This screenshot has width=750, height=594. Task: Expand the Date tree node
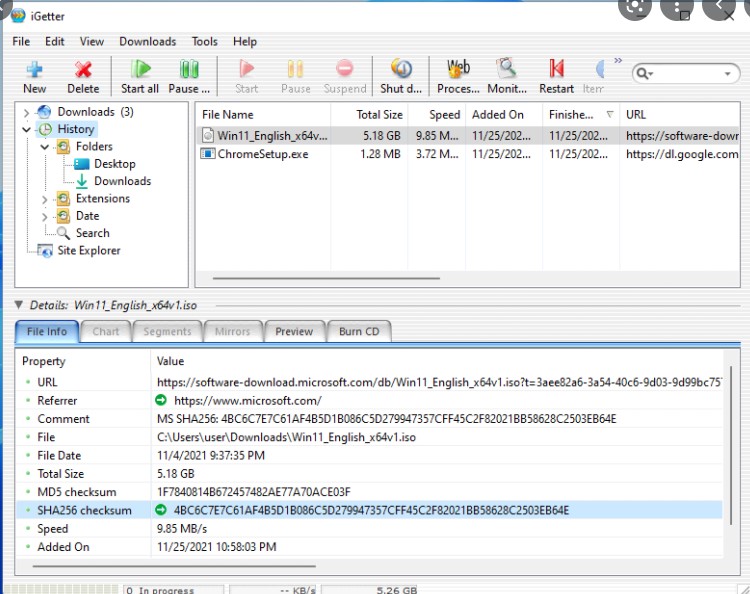click(x=44, y=217)
